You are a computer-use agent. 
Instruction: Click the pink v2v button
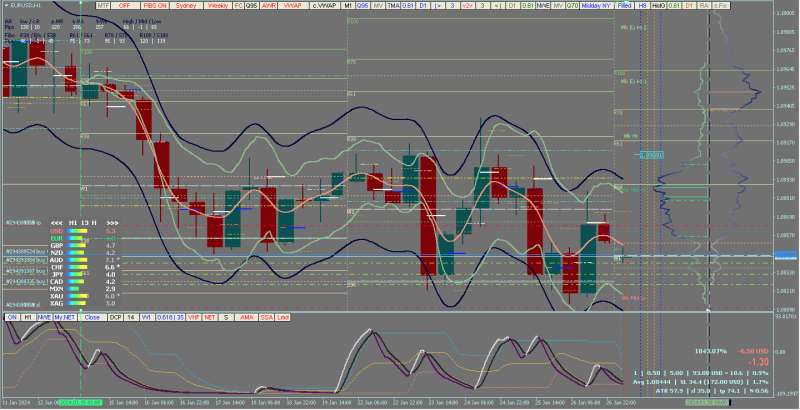click(467, 6)
